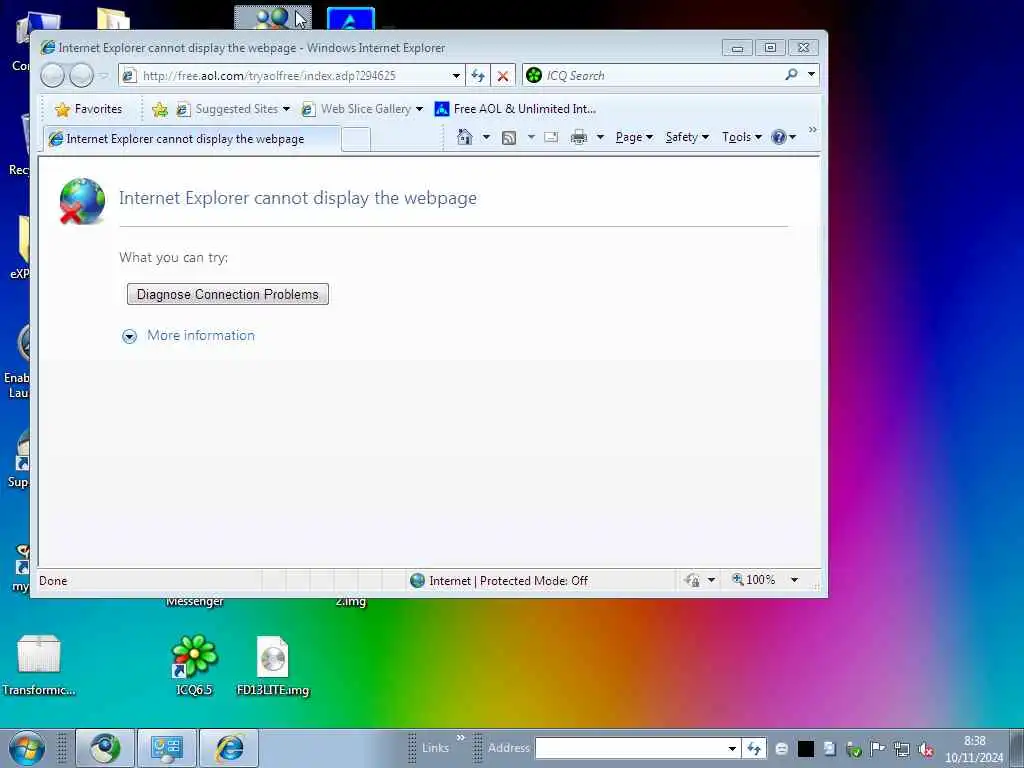Select the 'Internet Explorer cannot display' tab
The image size is (1024, 768).
pyautogui.click(x=192, y=138)
